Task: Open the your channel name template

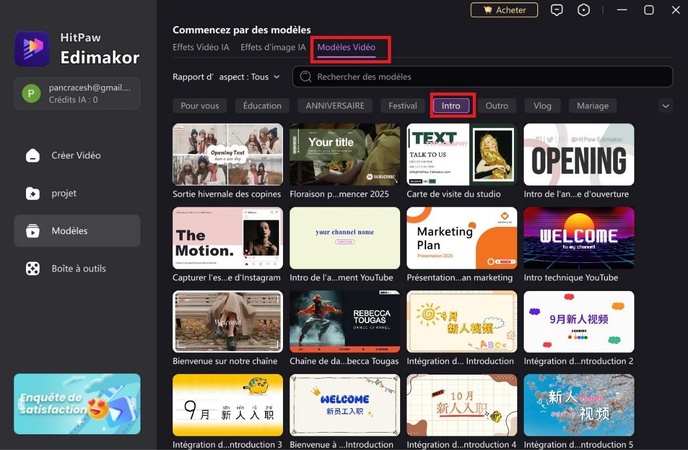Action: point(345,238)
